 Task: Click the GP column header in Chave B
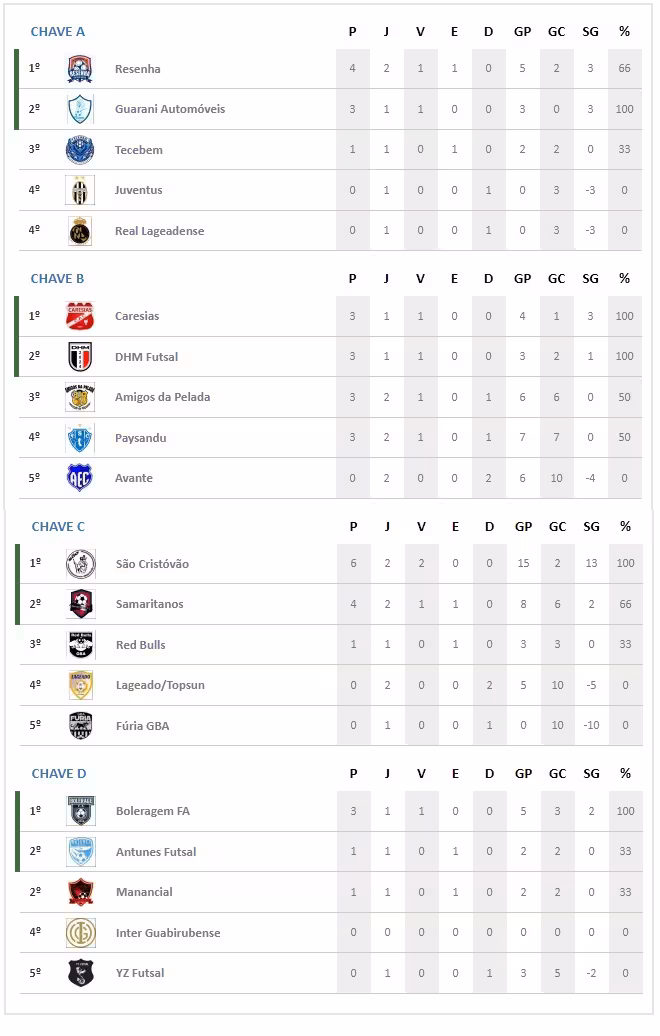coord(522,279)
